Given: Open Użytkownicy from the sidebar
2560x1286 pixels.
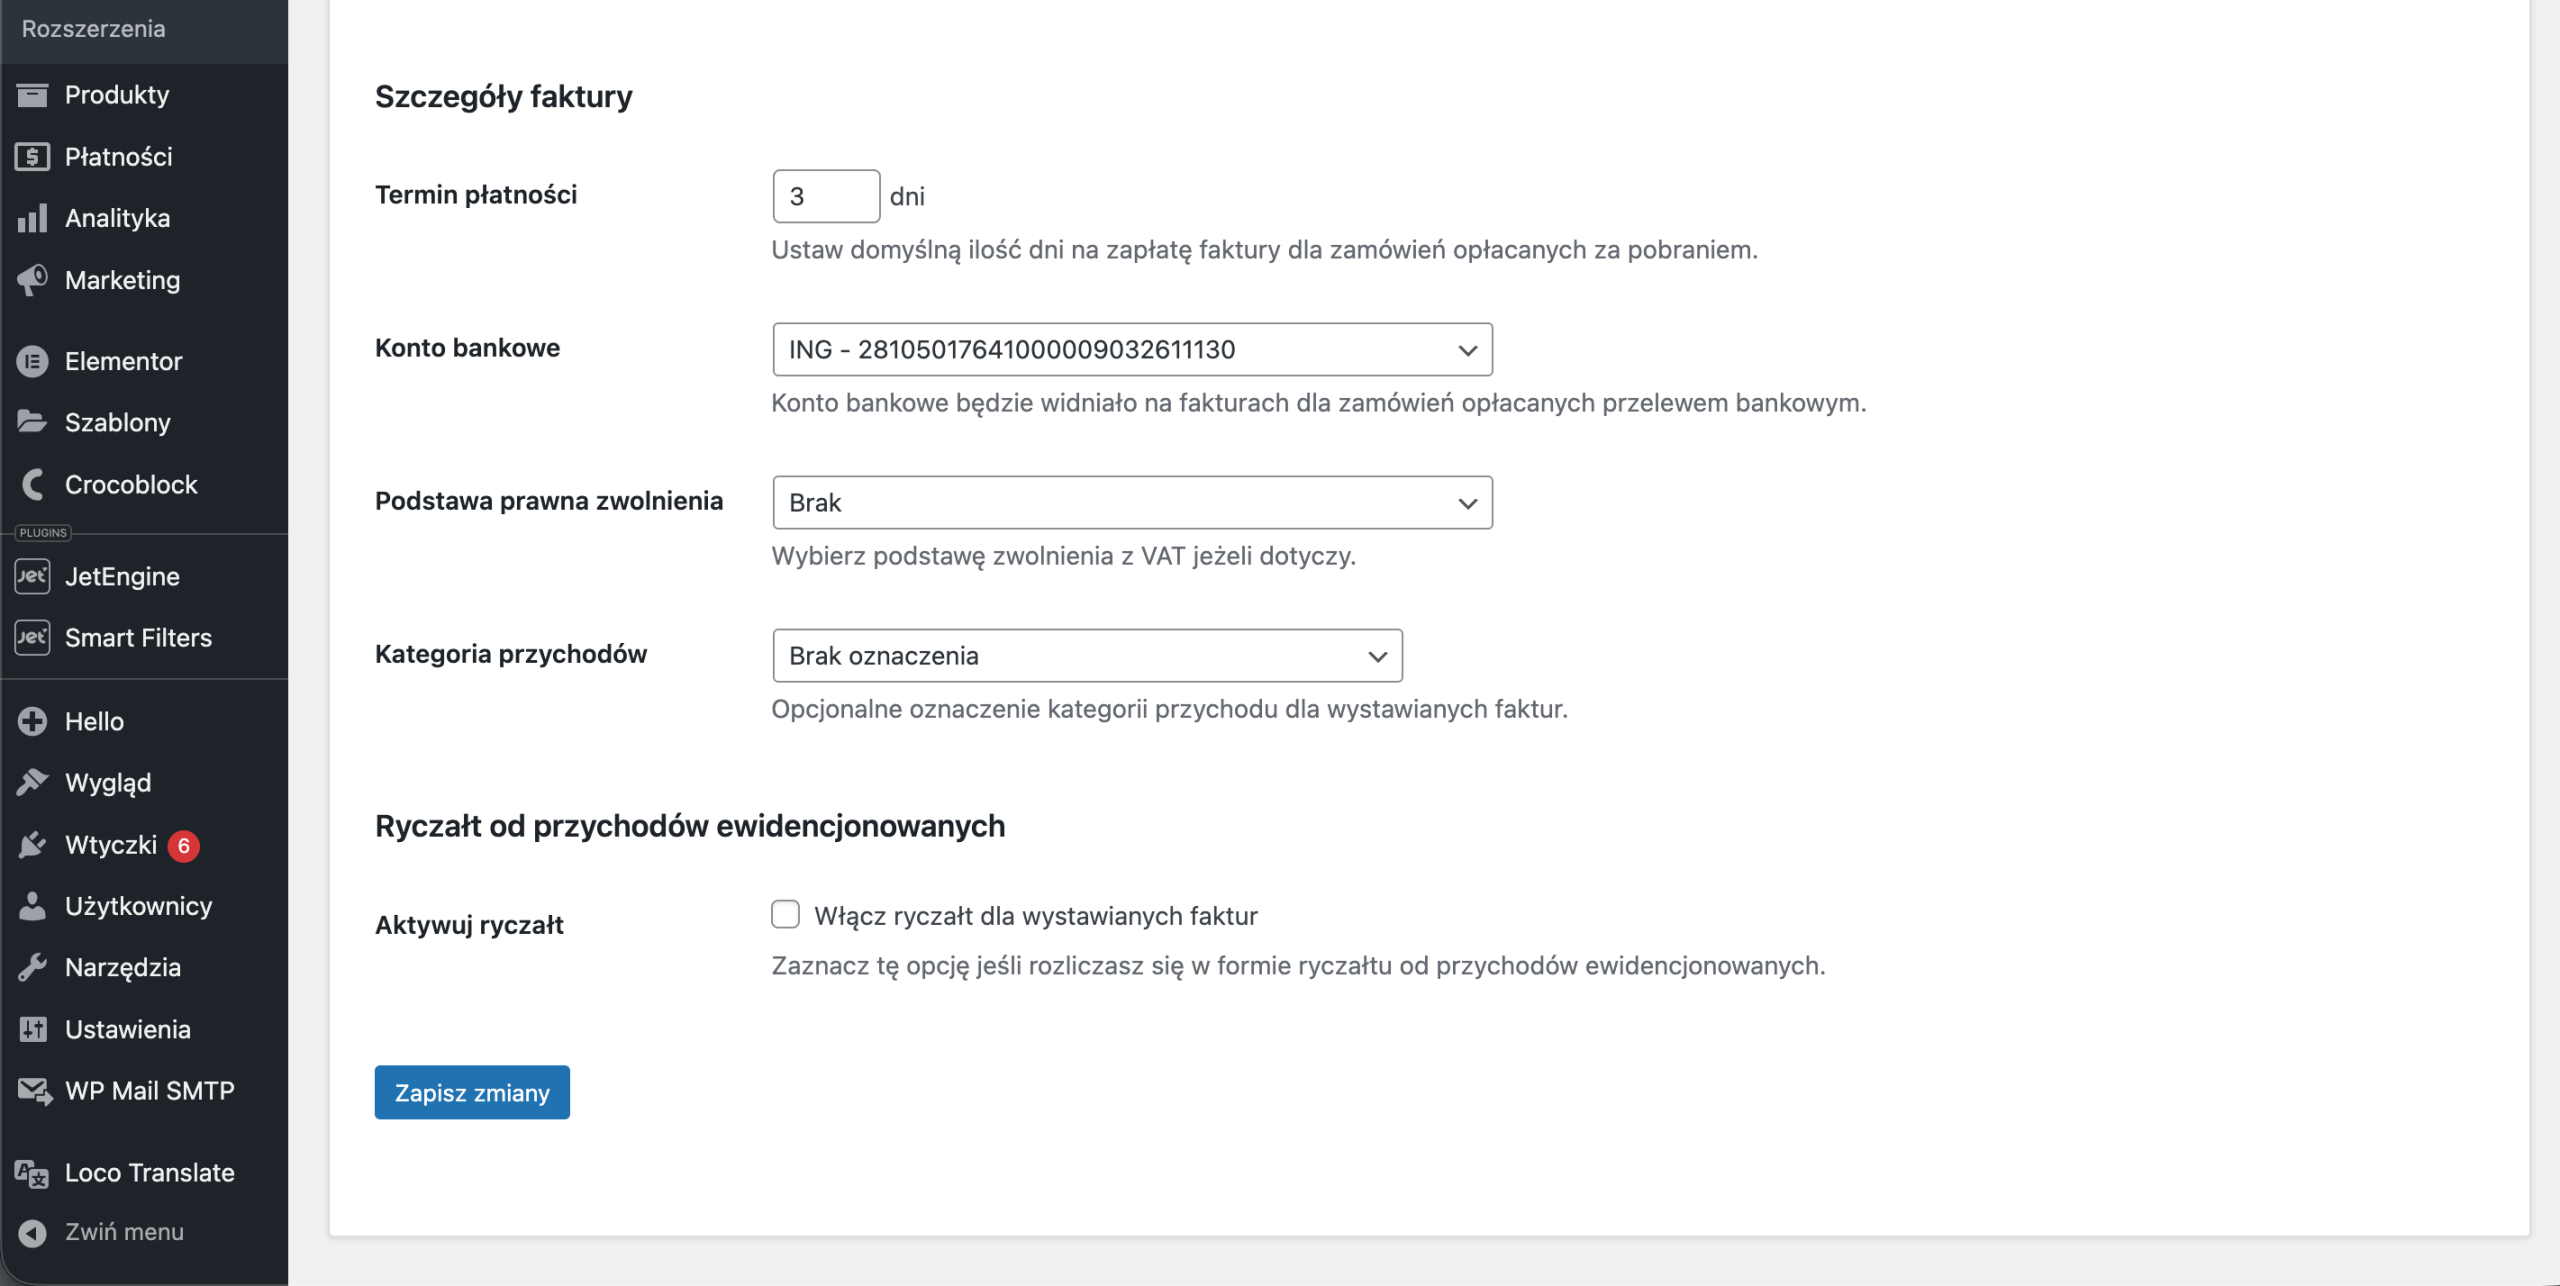Looking at the screenshot, I should pos(138,906).
